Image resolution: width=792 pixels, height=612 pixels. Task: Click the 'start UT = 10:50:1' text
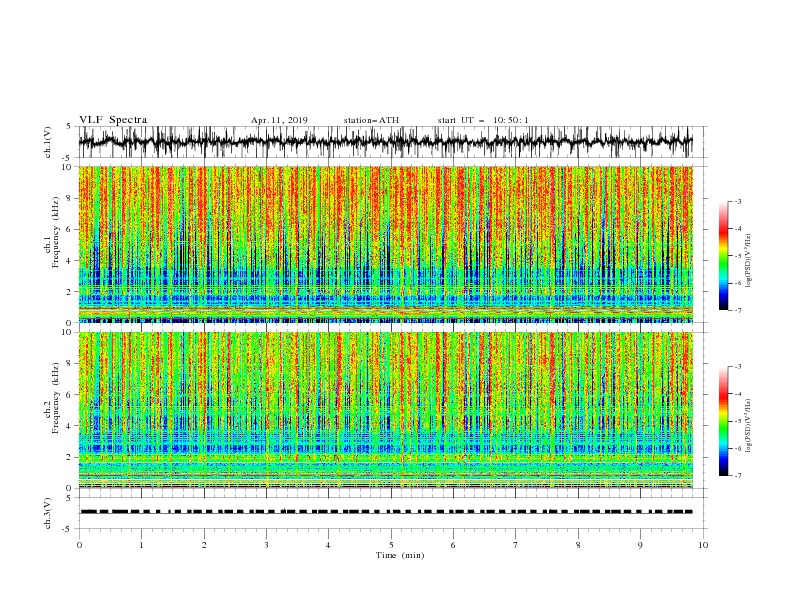click(483, 120)
